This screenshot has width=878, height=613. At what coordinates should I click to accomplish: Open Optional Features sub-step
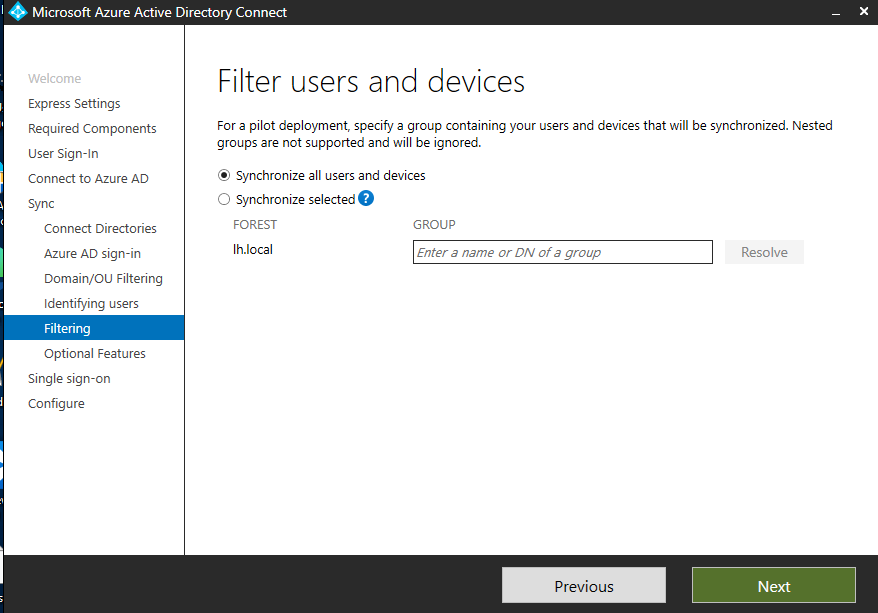click(x=95, y=353)
